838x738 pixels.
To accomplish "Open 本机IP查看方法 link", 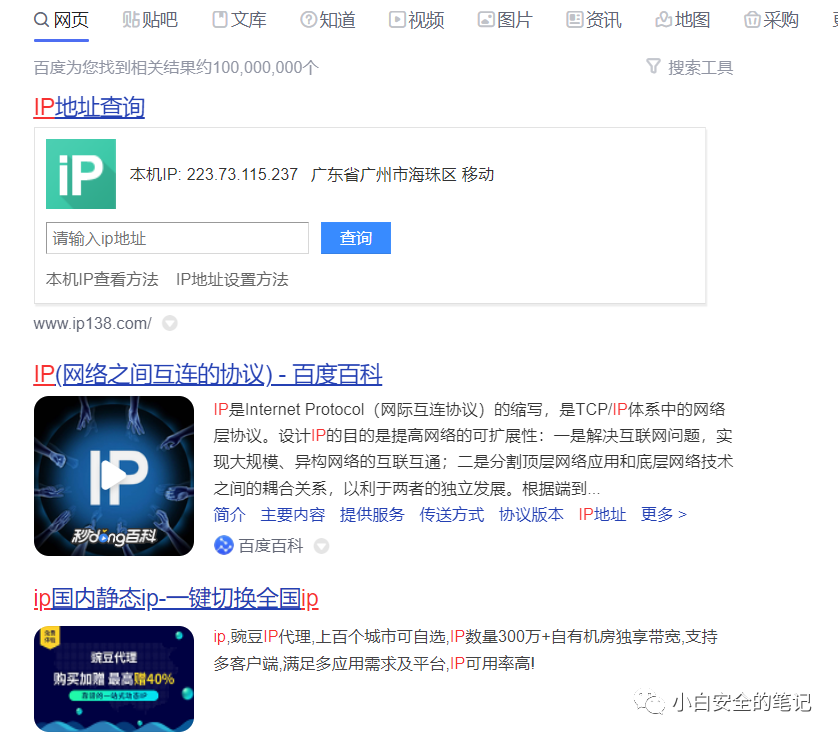I will (x=102, y=279).
